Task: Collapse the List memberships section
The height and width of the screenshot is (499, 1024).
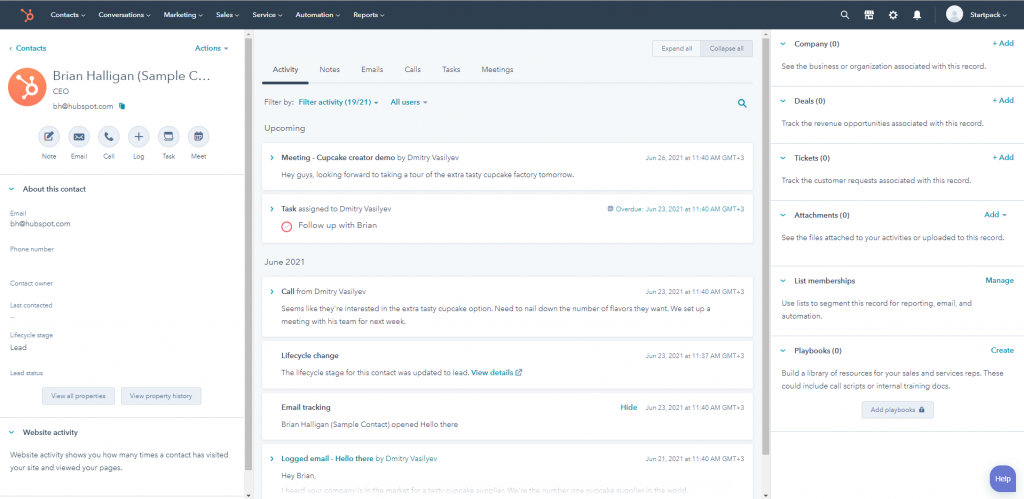Action: pos(783,281)
